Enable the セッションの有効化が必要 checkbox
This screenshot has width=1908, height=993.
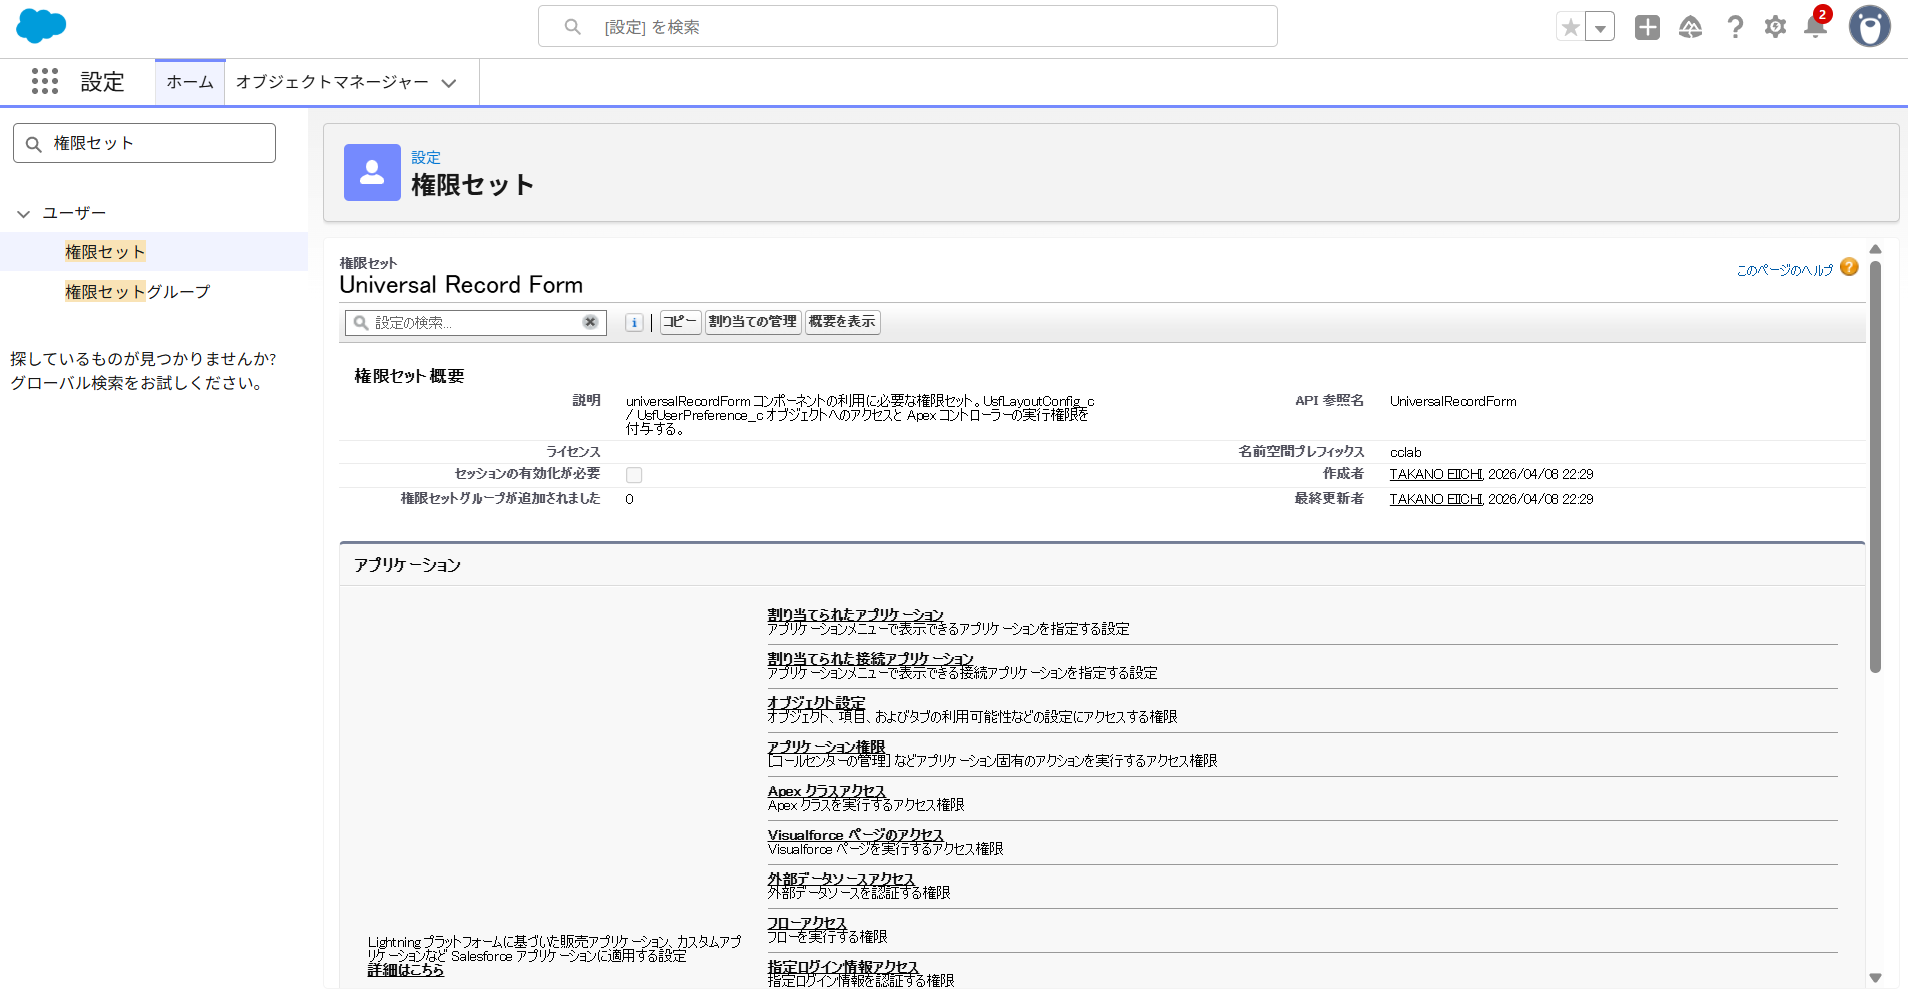pyautogui.click(x=633, y=474)
